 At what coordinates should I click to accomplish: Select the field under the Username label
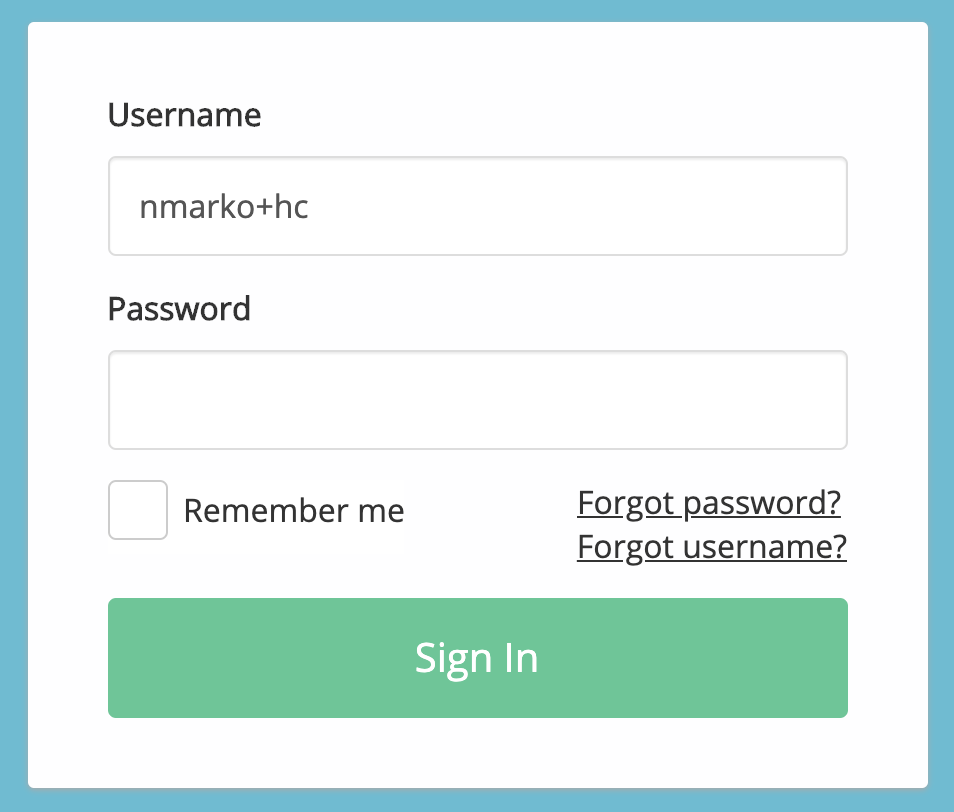click(477, 206)
